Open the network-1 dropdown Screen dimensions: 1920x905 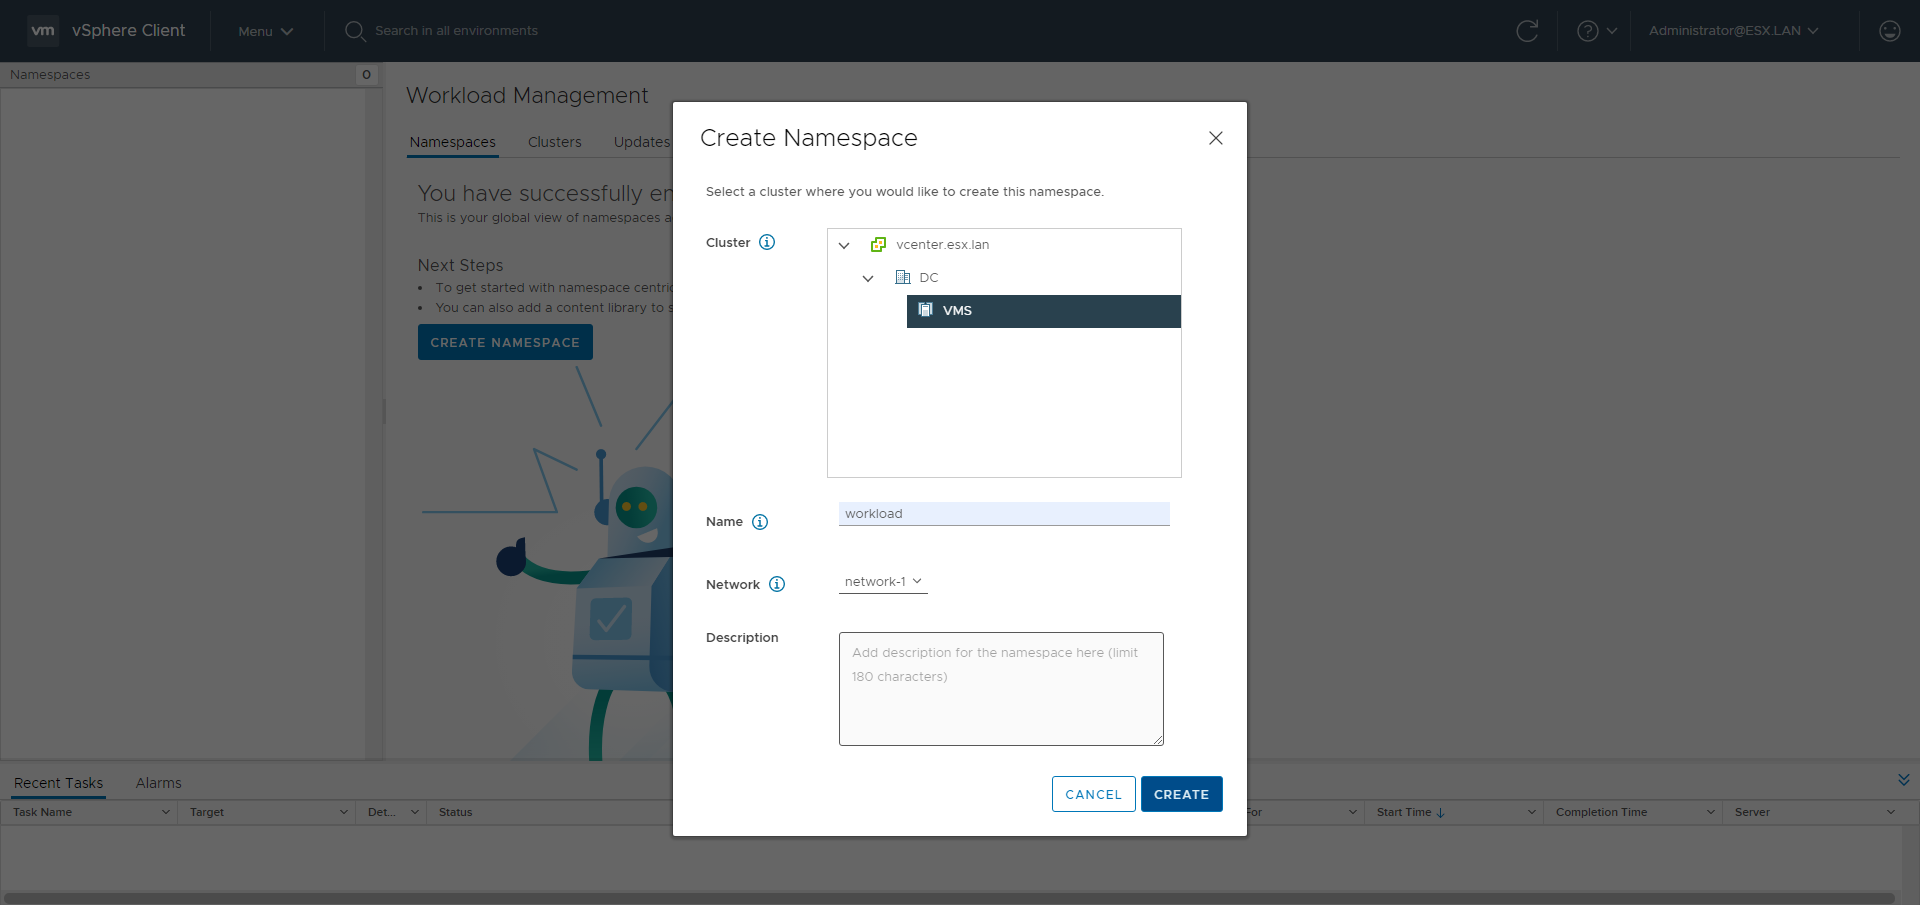tap(883, 582)
